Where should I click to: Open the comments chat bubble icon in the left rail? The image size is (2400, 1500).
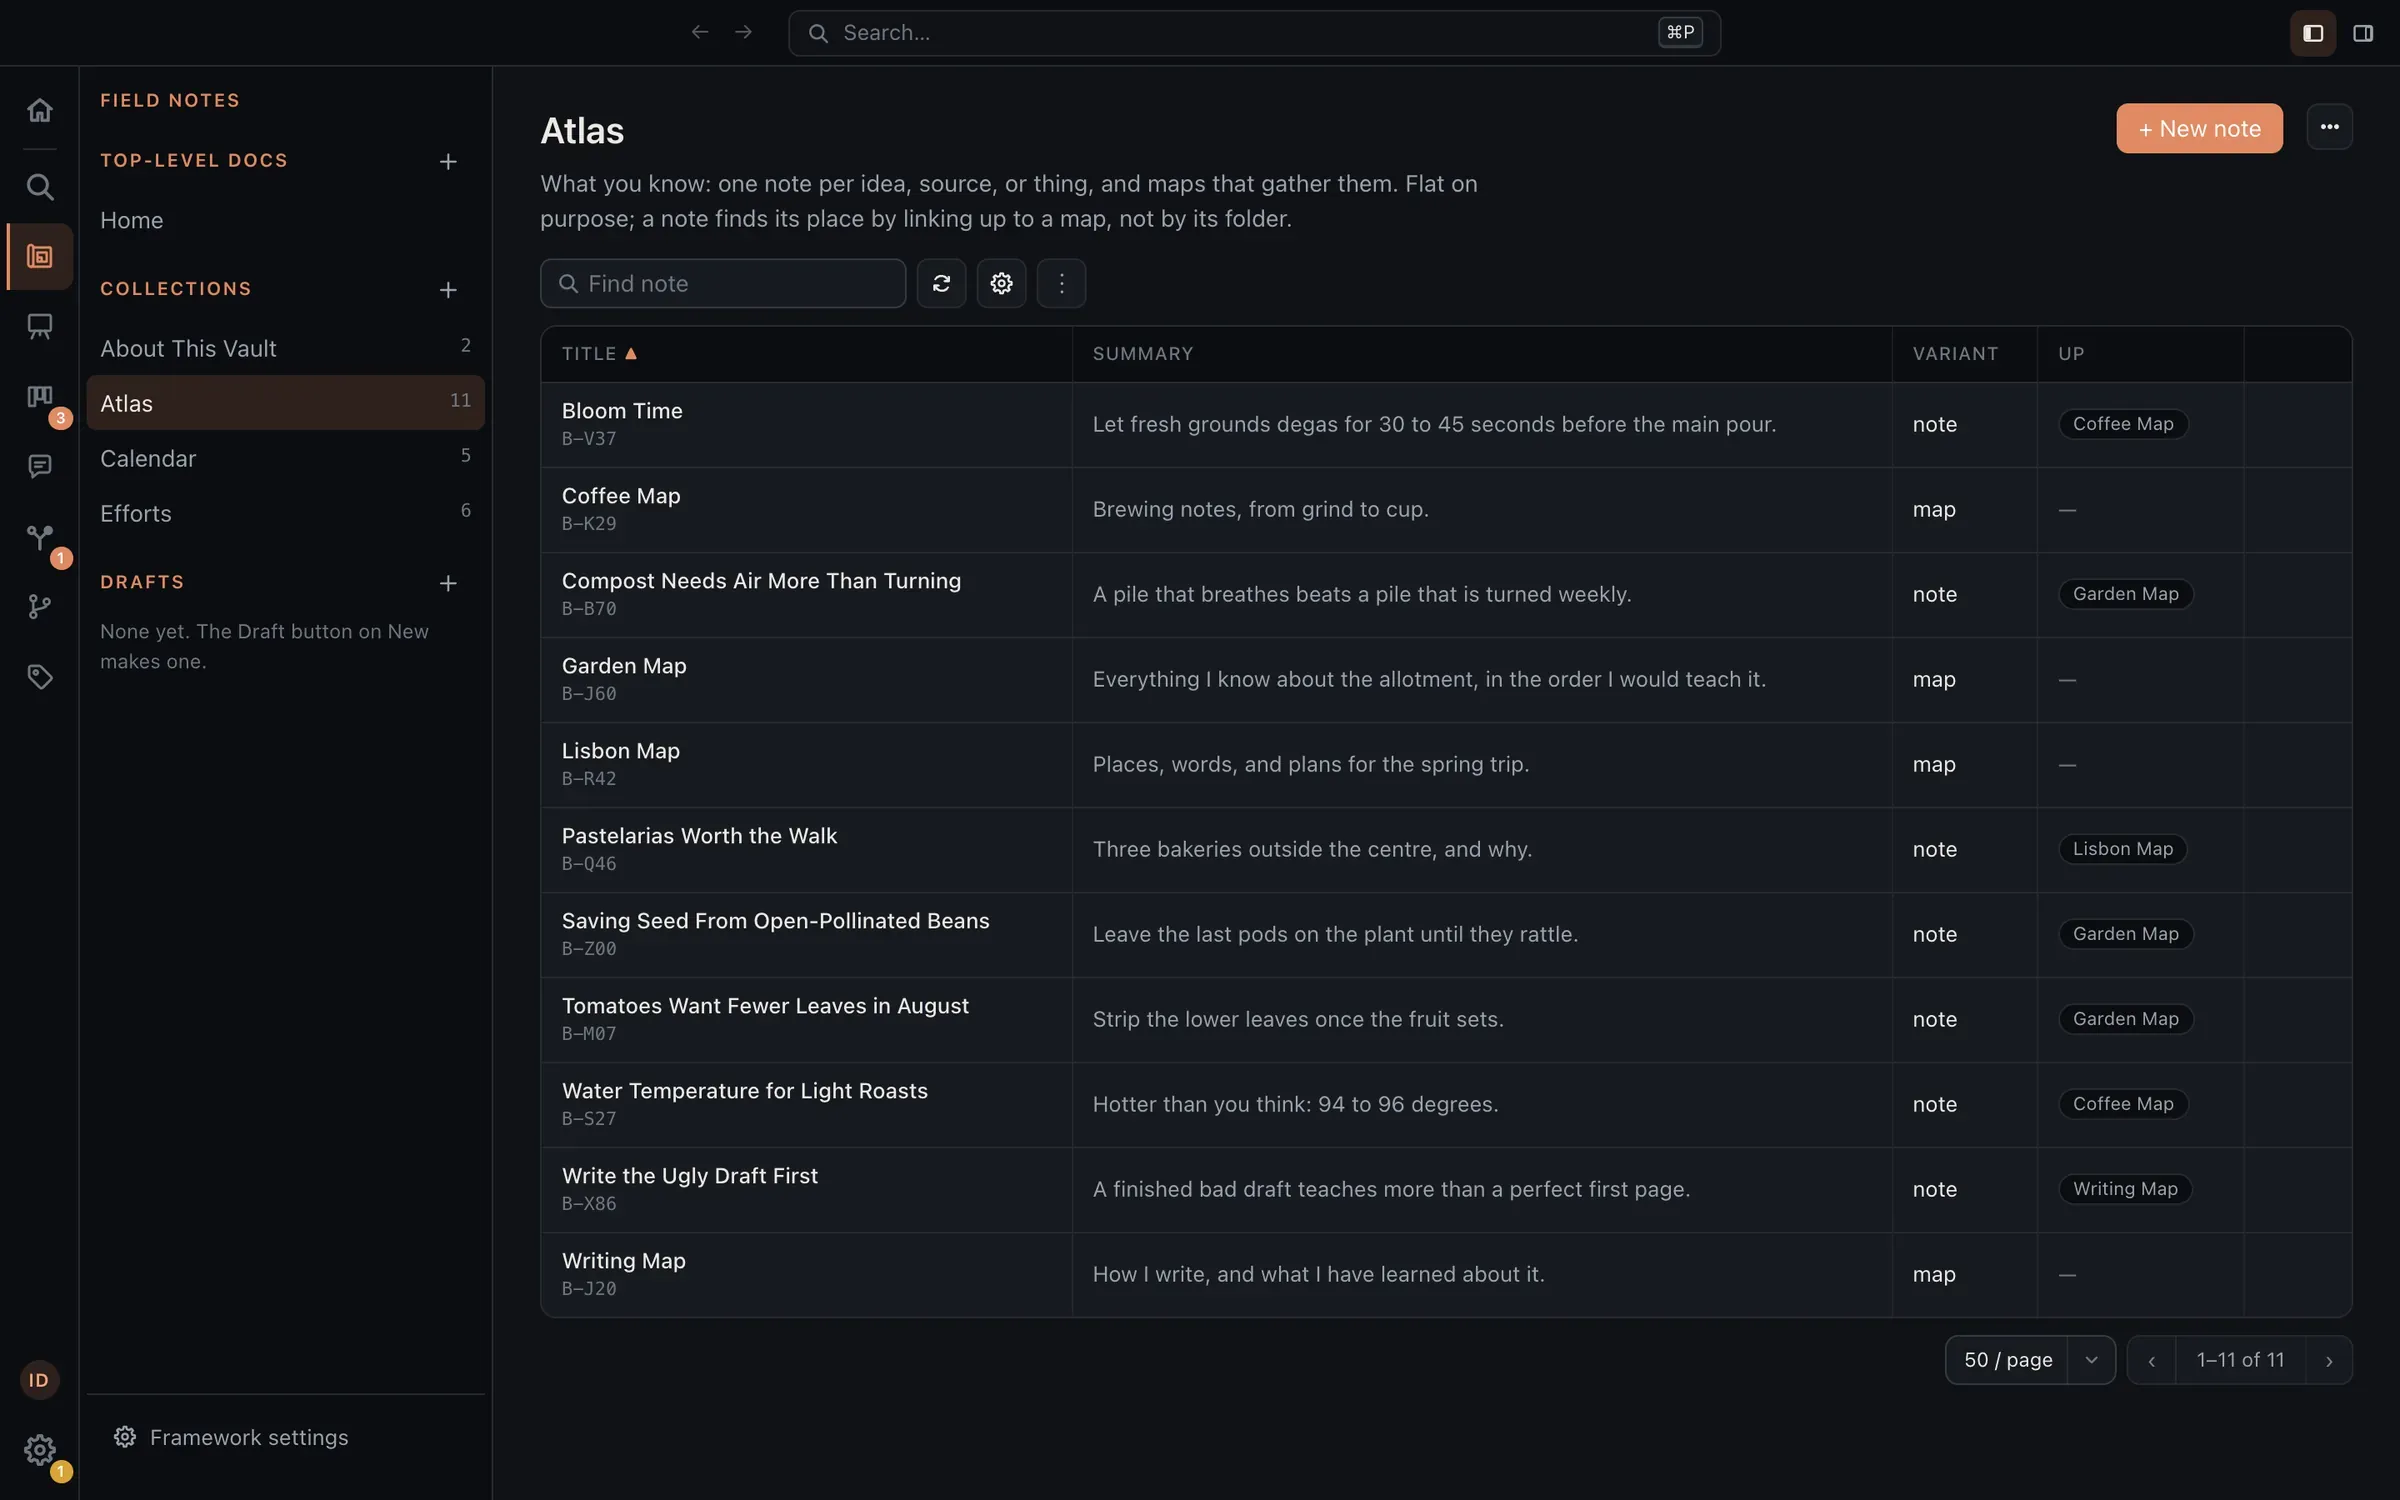click(x=39, y=467)
